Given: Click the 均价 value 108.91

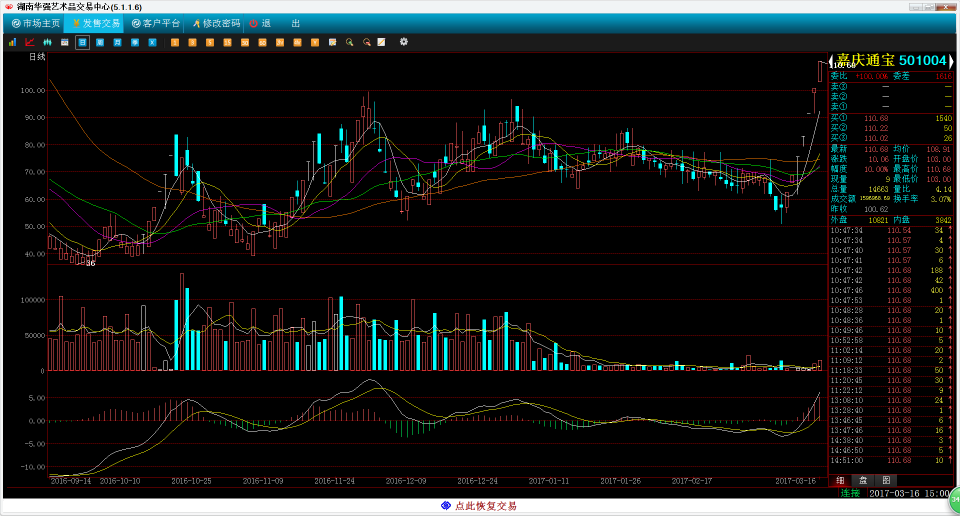Looking at the screenshot, I should [939, 149].
